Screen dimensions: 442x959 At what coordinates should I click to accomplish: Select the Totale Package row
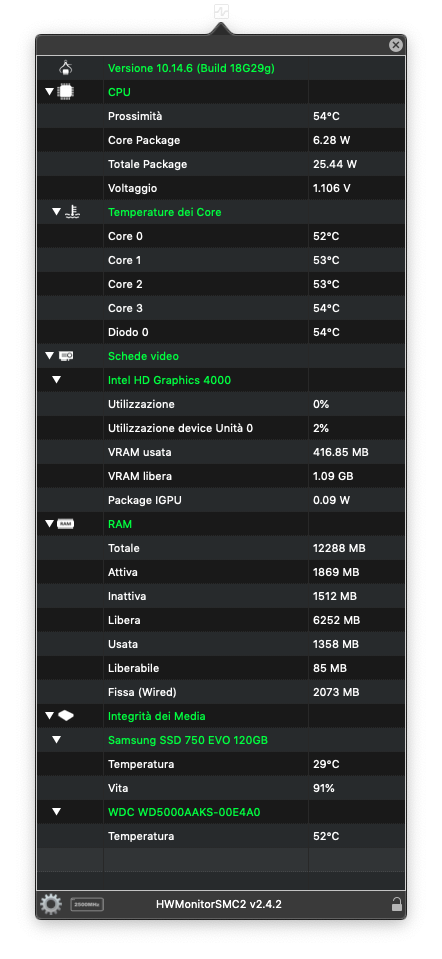[221, 164]
